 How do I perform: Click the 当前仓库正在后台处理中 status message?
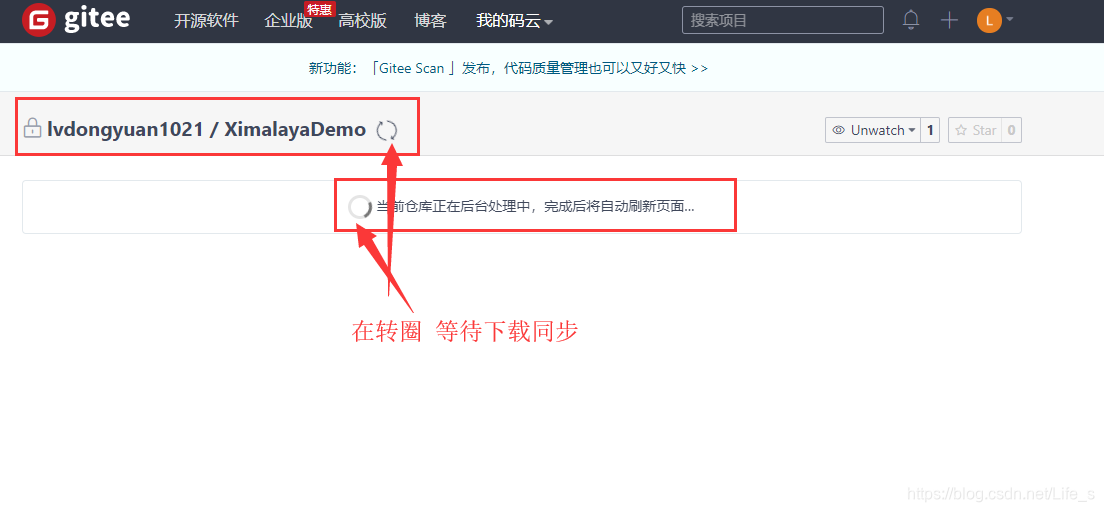click(x=535, y=207)
